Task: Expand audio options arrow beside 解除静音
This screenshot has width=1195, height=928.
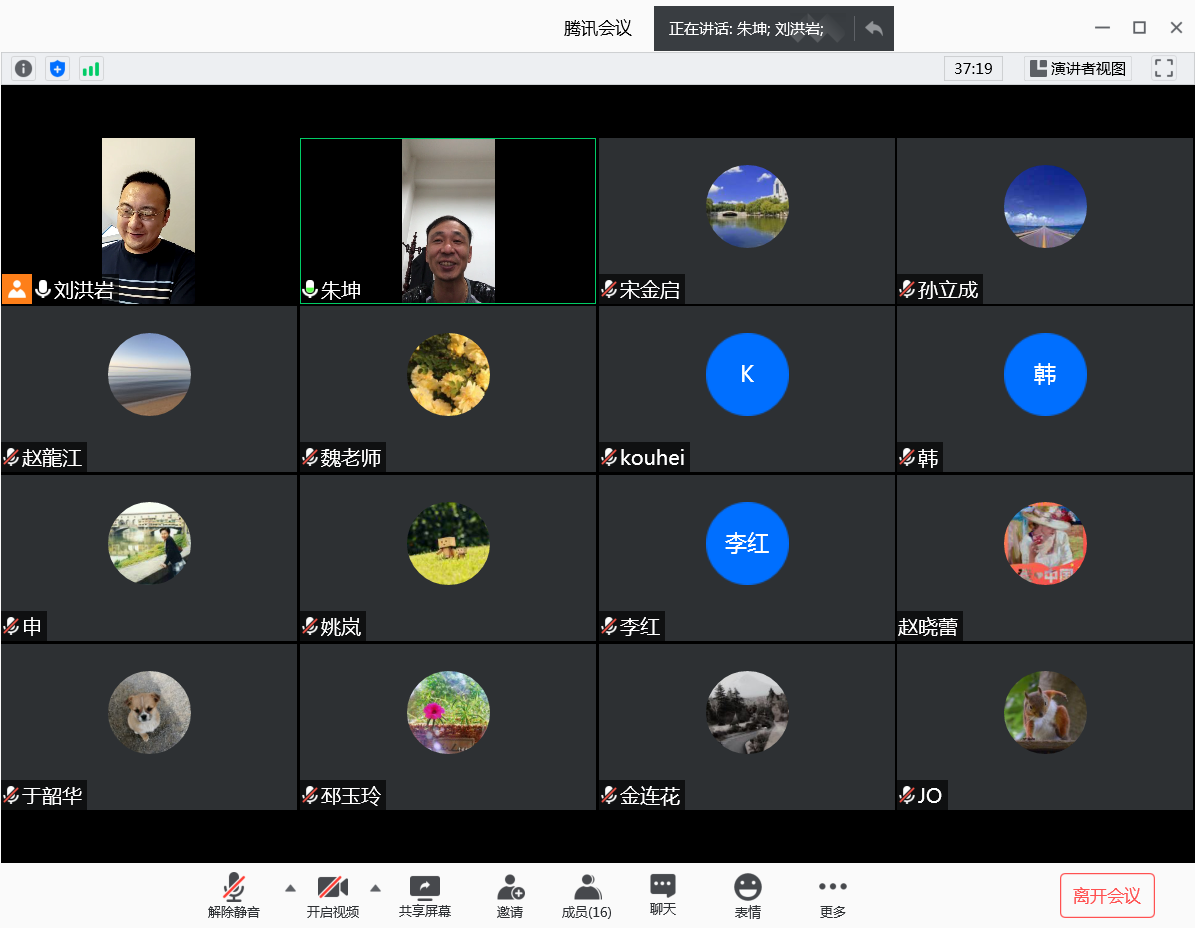Action: point(290,887)
